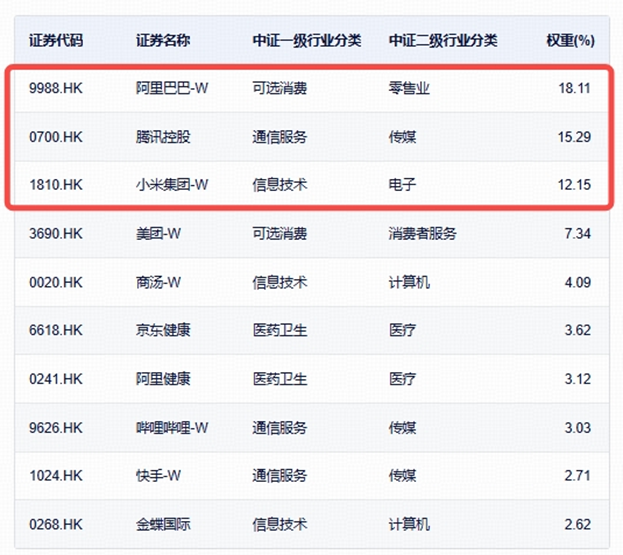Screen dimensions: 623x555
Task: Select the 京东健康 name cell
Action: (163, 331)
